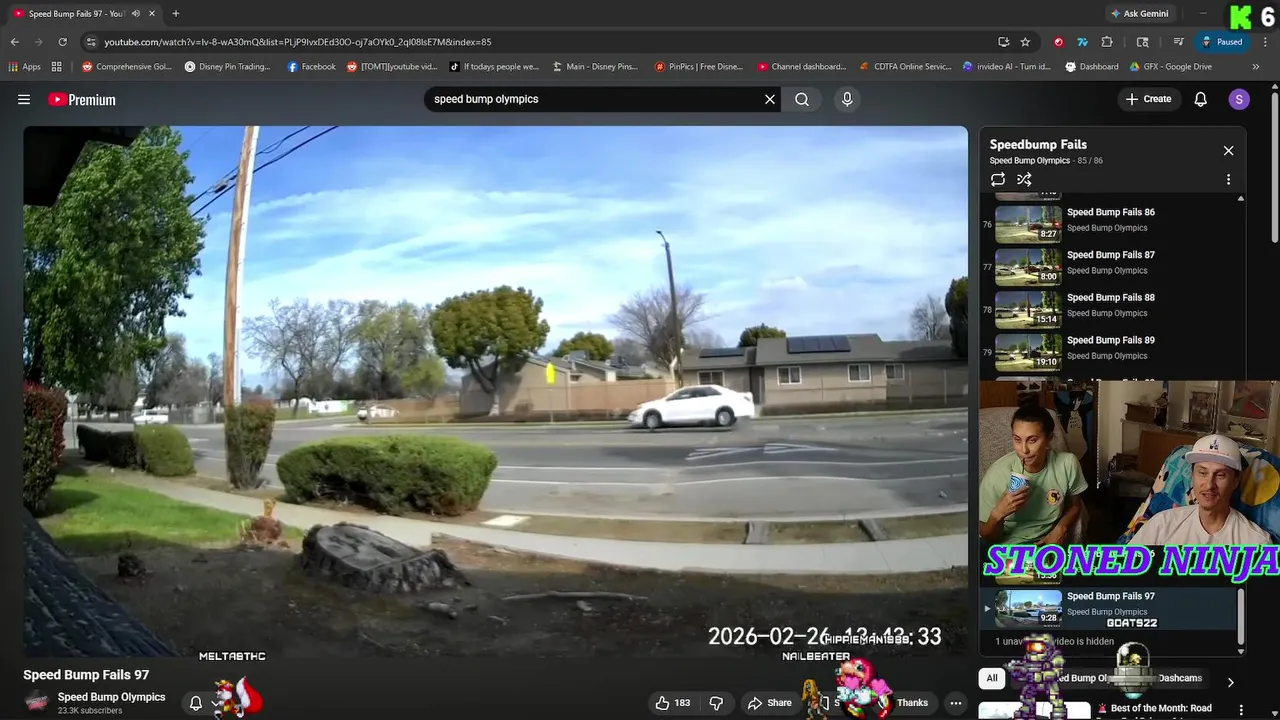The height and width of the screenshot is (720, 1280).
Task: Open Facebook bookmark
Action: tap(311, 67)
